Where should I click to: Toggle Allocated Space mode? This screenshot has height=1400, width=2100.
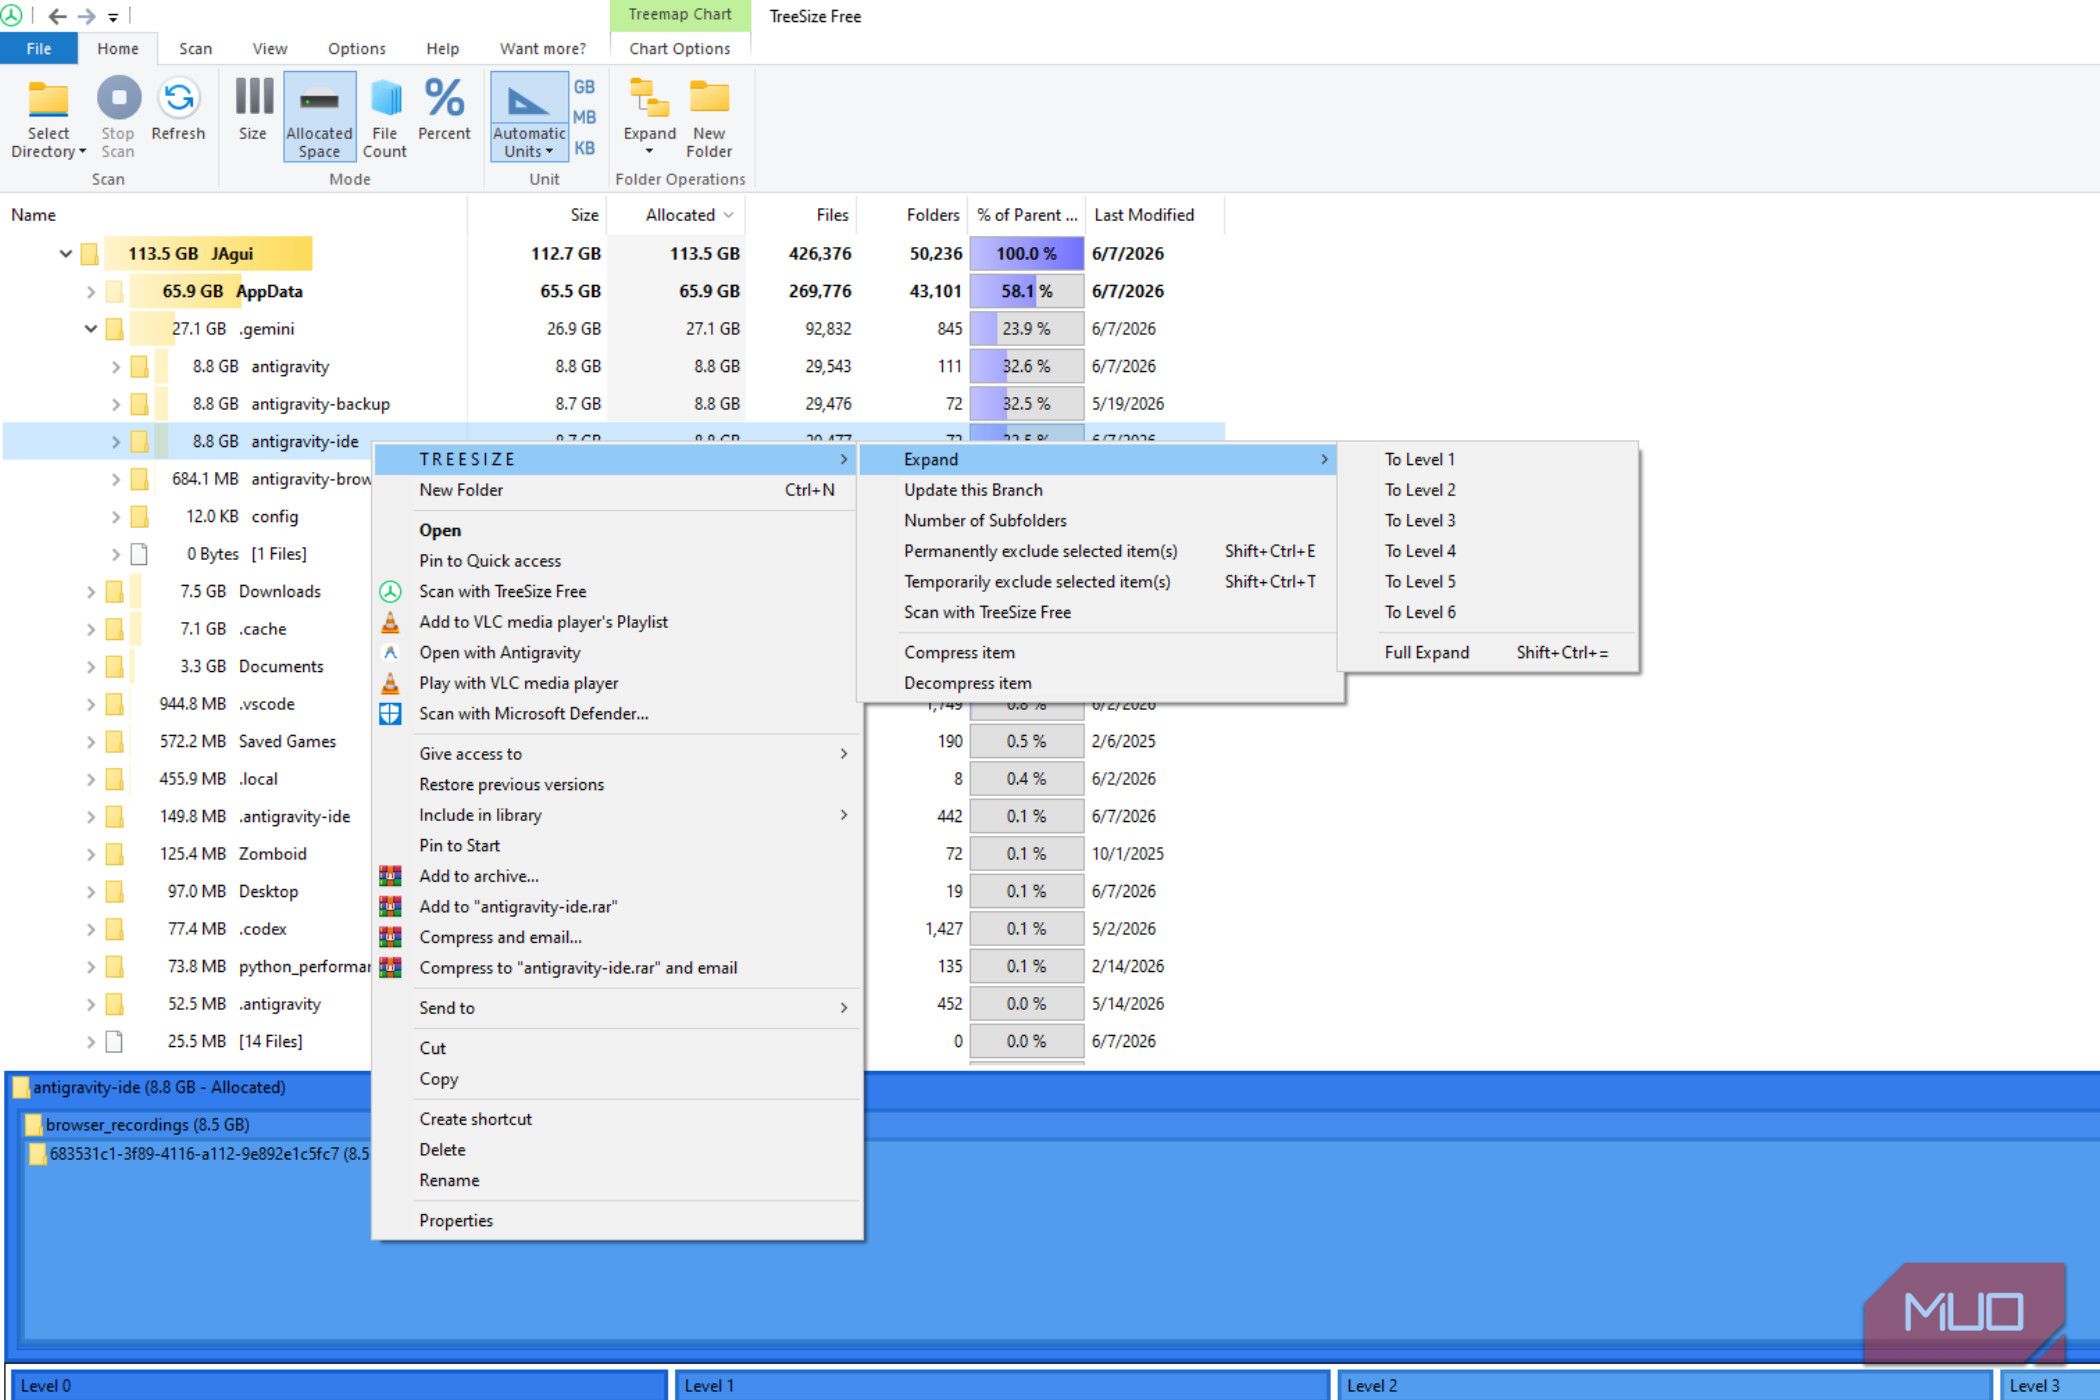pyautogui.click(x=319, y=116)
